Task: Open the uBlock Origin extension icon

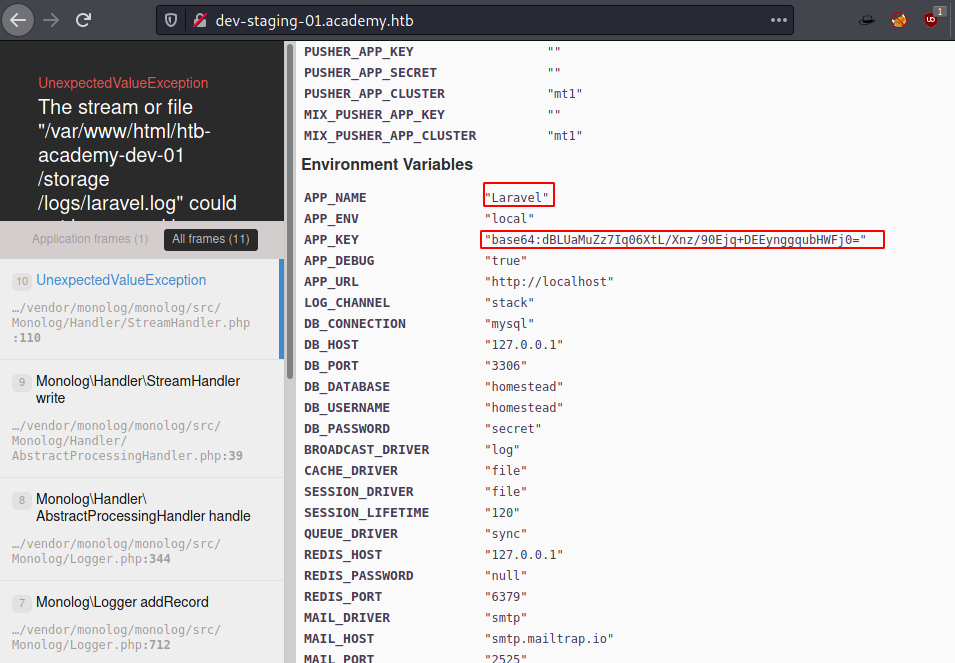Action: [932, 19]
